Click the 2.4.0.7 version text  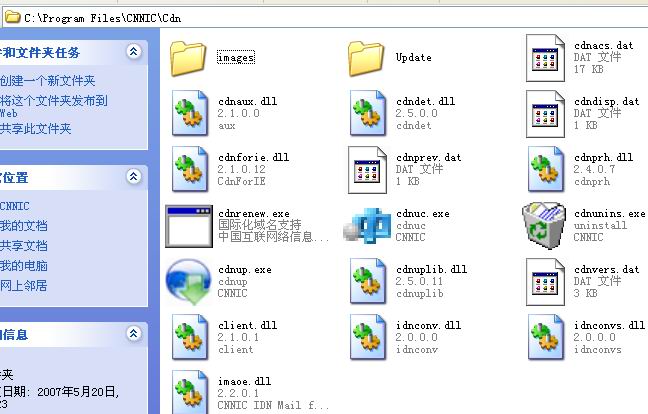coord(594,169)
